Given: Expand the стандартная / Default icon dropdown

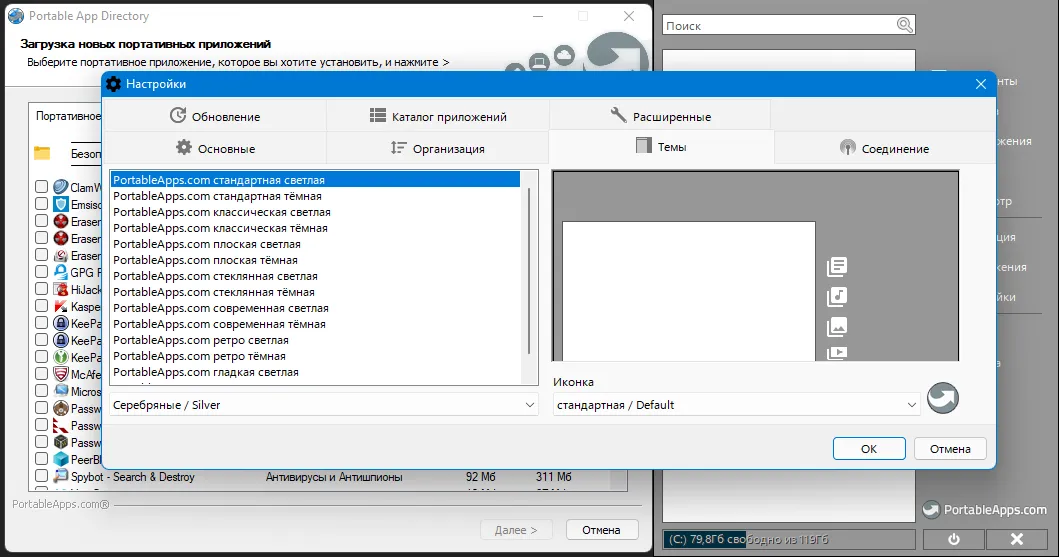Looking at the screenshot, I should [x=736, y=405].
